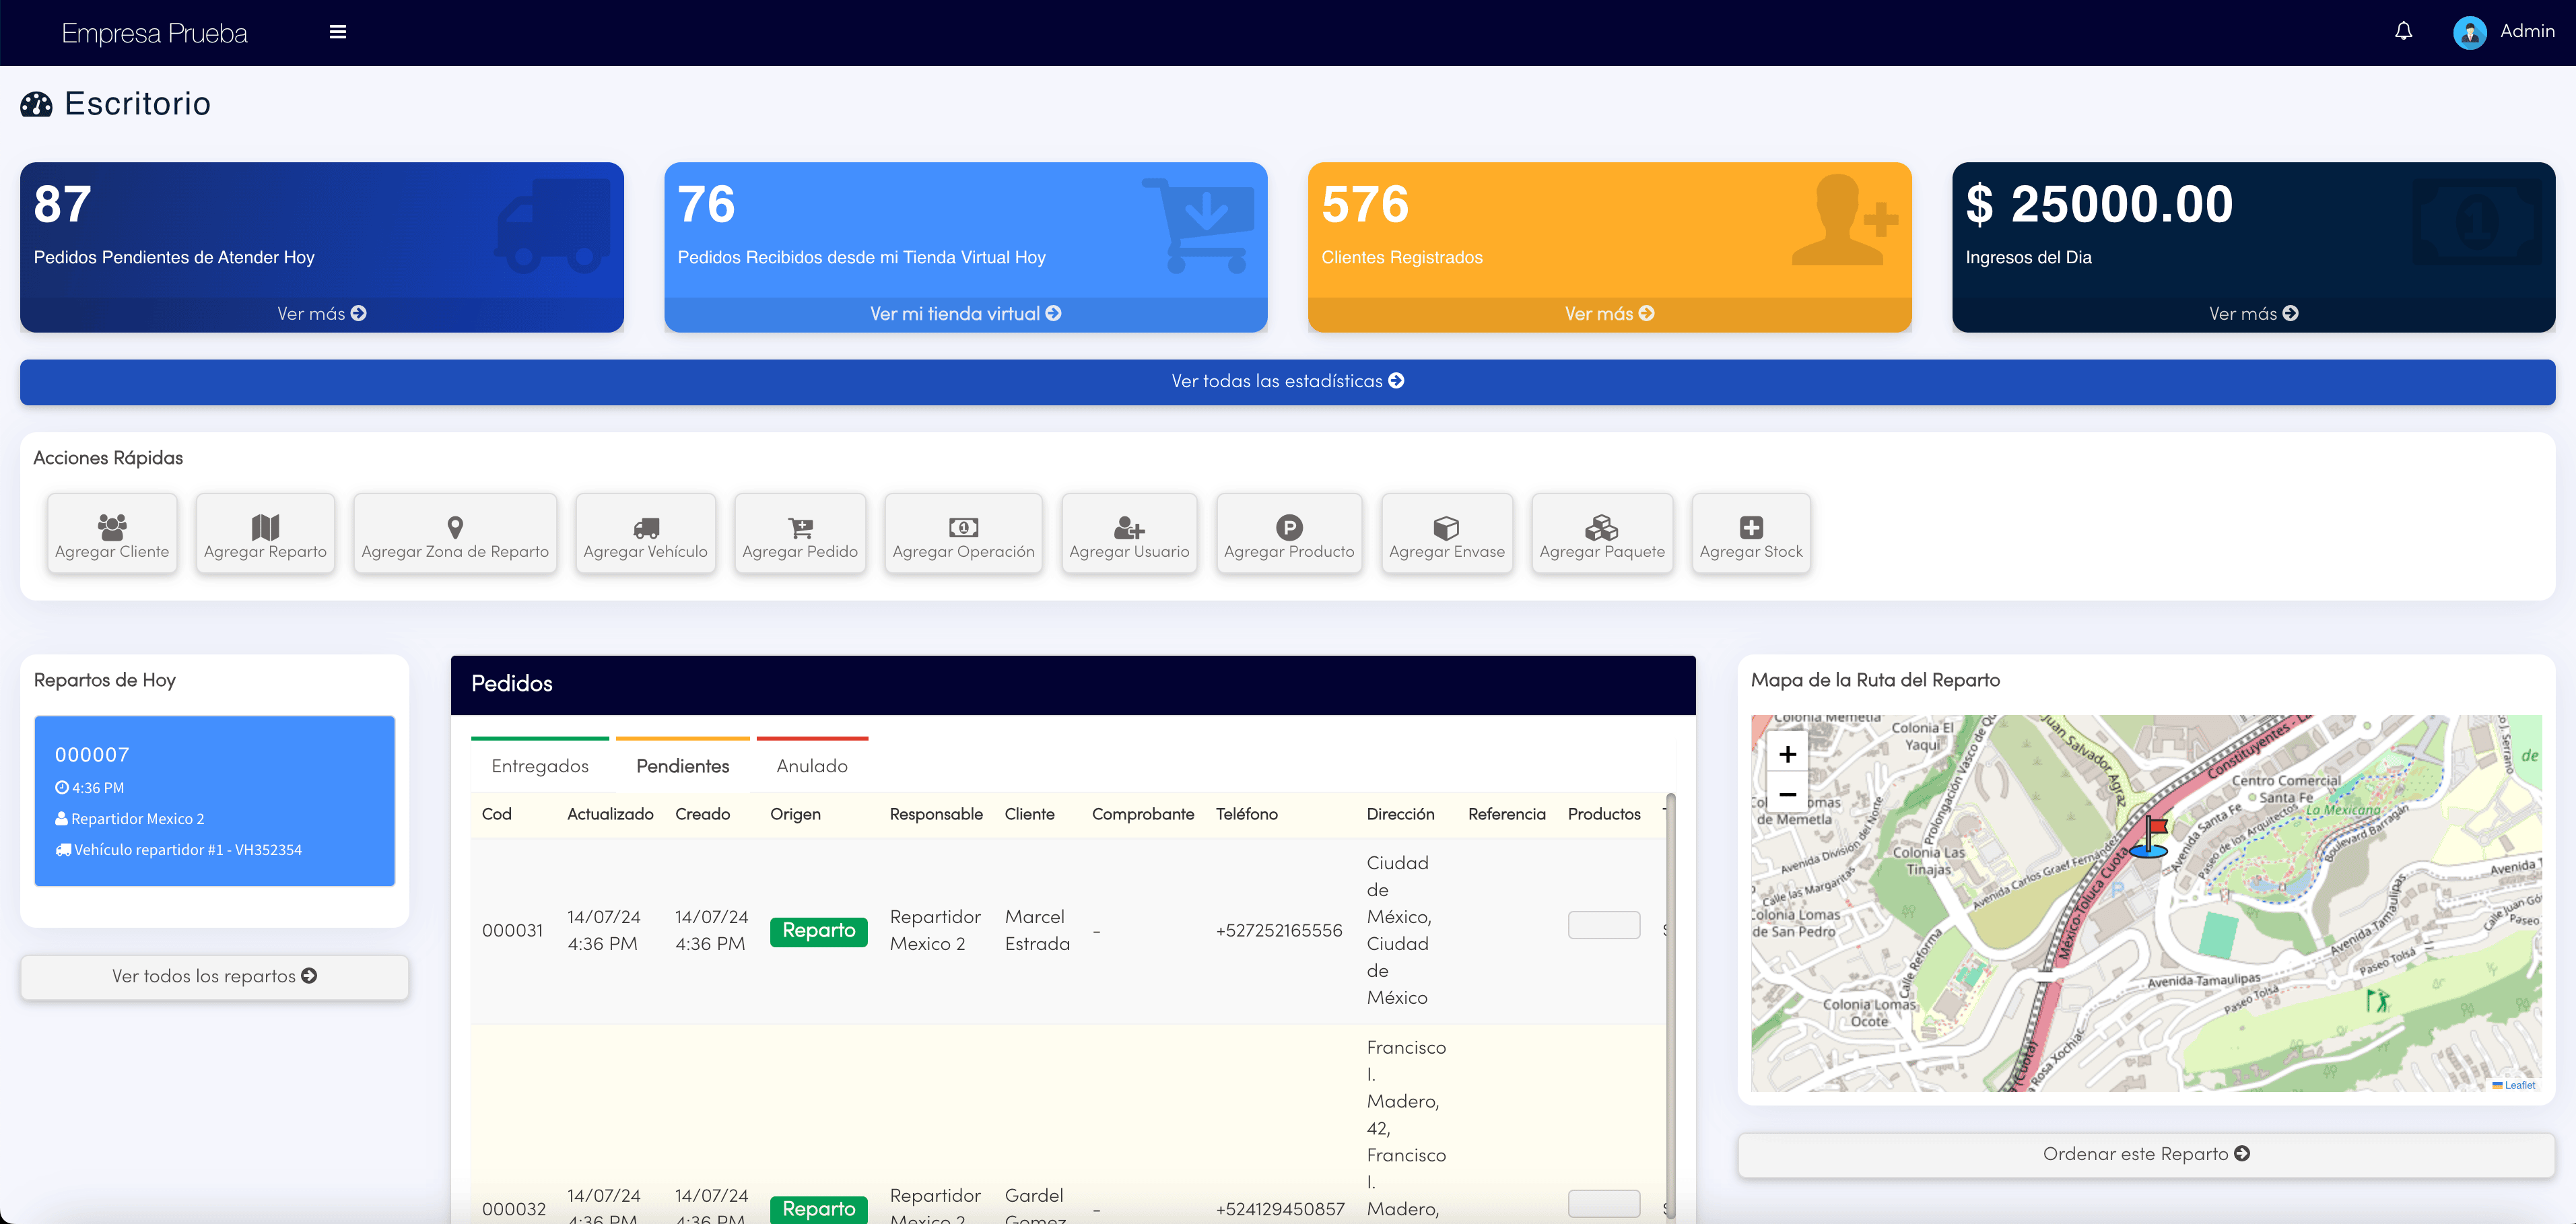Click Agregar Envase box icon button
Screen dimensions: 2576x1224
pyautogui.click(x=1447, y=534)
